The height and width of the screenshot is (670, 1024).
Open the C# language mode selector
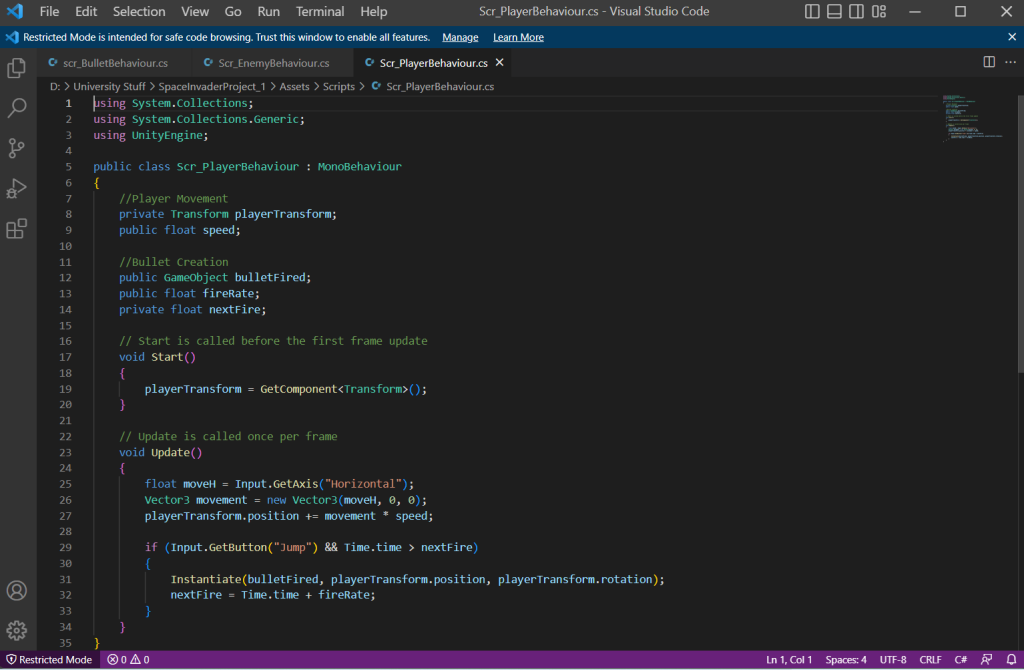pos(960,660)
